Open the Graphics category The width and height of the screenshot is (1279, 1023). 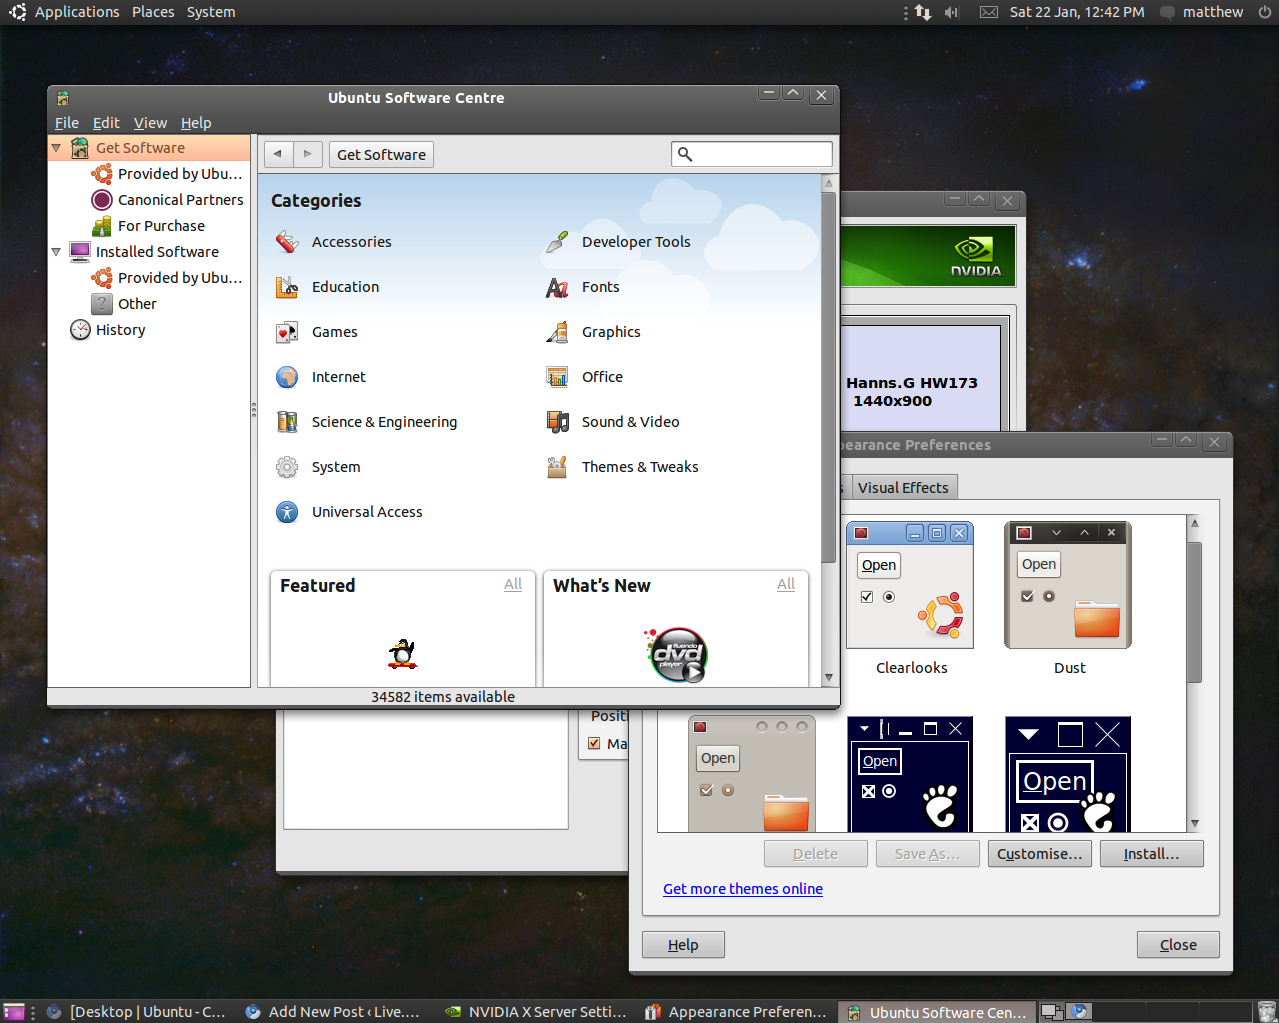coord(593,332)
